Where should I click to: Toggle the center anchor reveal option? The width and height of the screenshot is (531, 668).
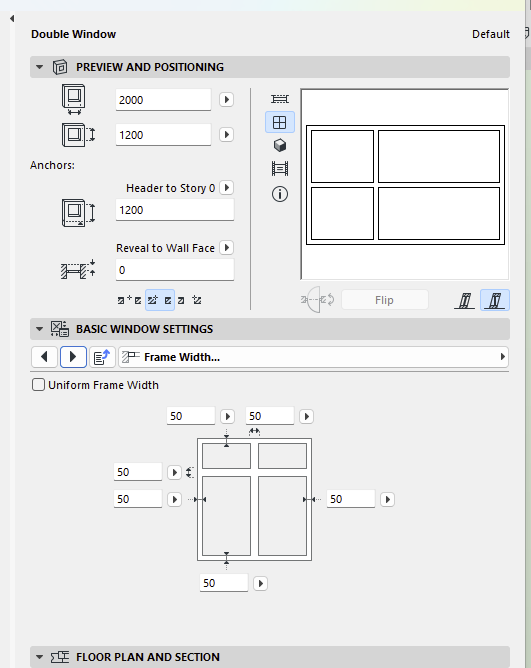click(x=160, y=300)
